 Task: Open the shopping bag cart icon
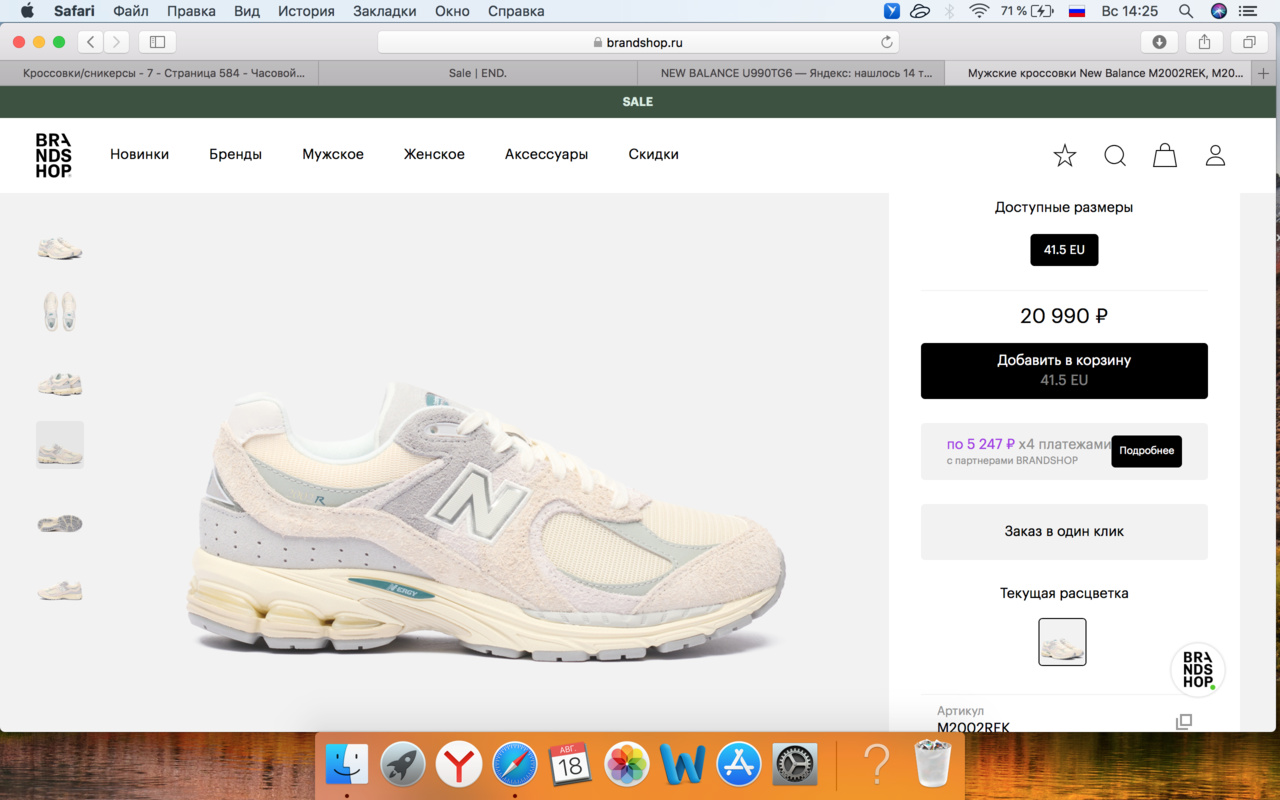click(x=1165, y=155)
